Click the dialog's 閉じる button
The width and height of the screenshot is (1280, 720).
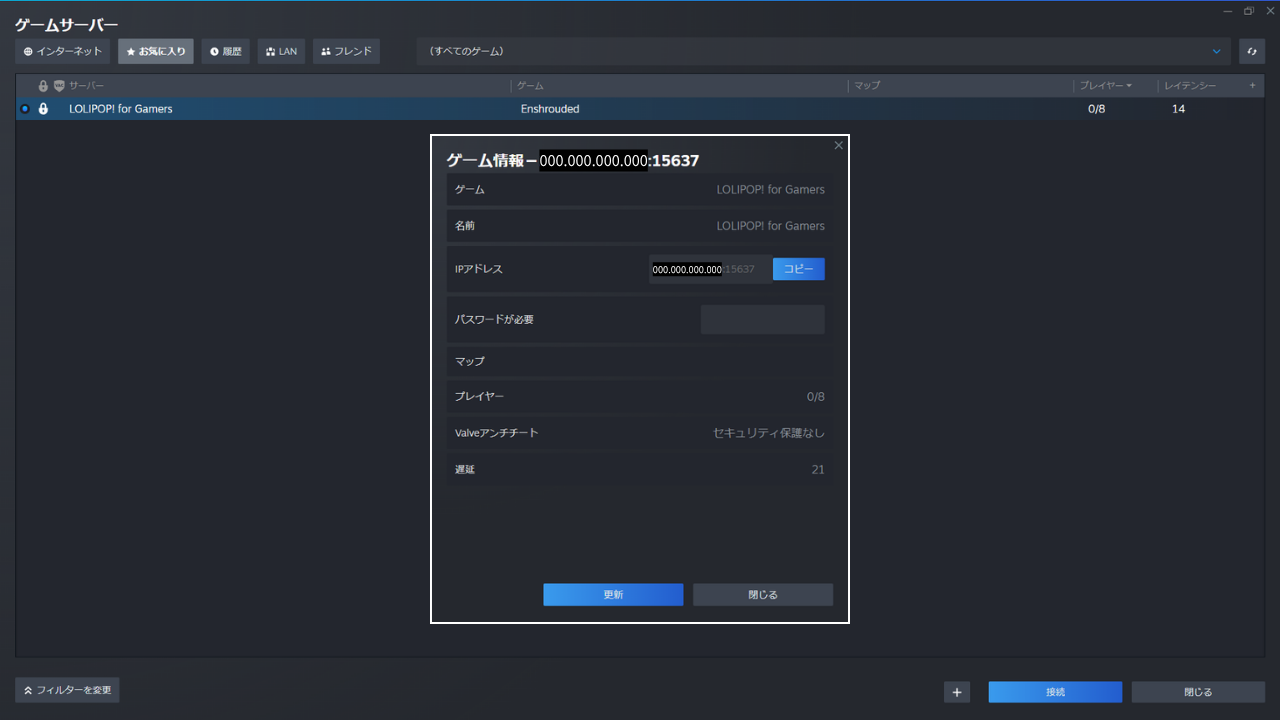(763, 594)
